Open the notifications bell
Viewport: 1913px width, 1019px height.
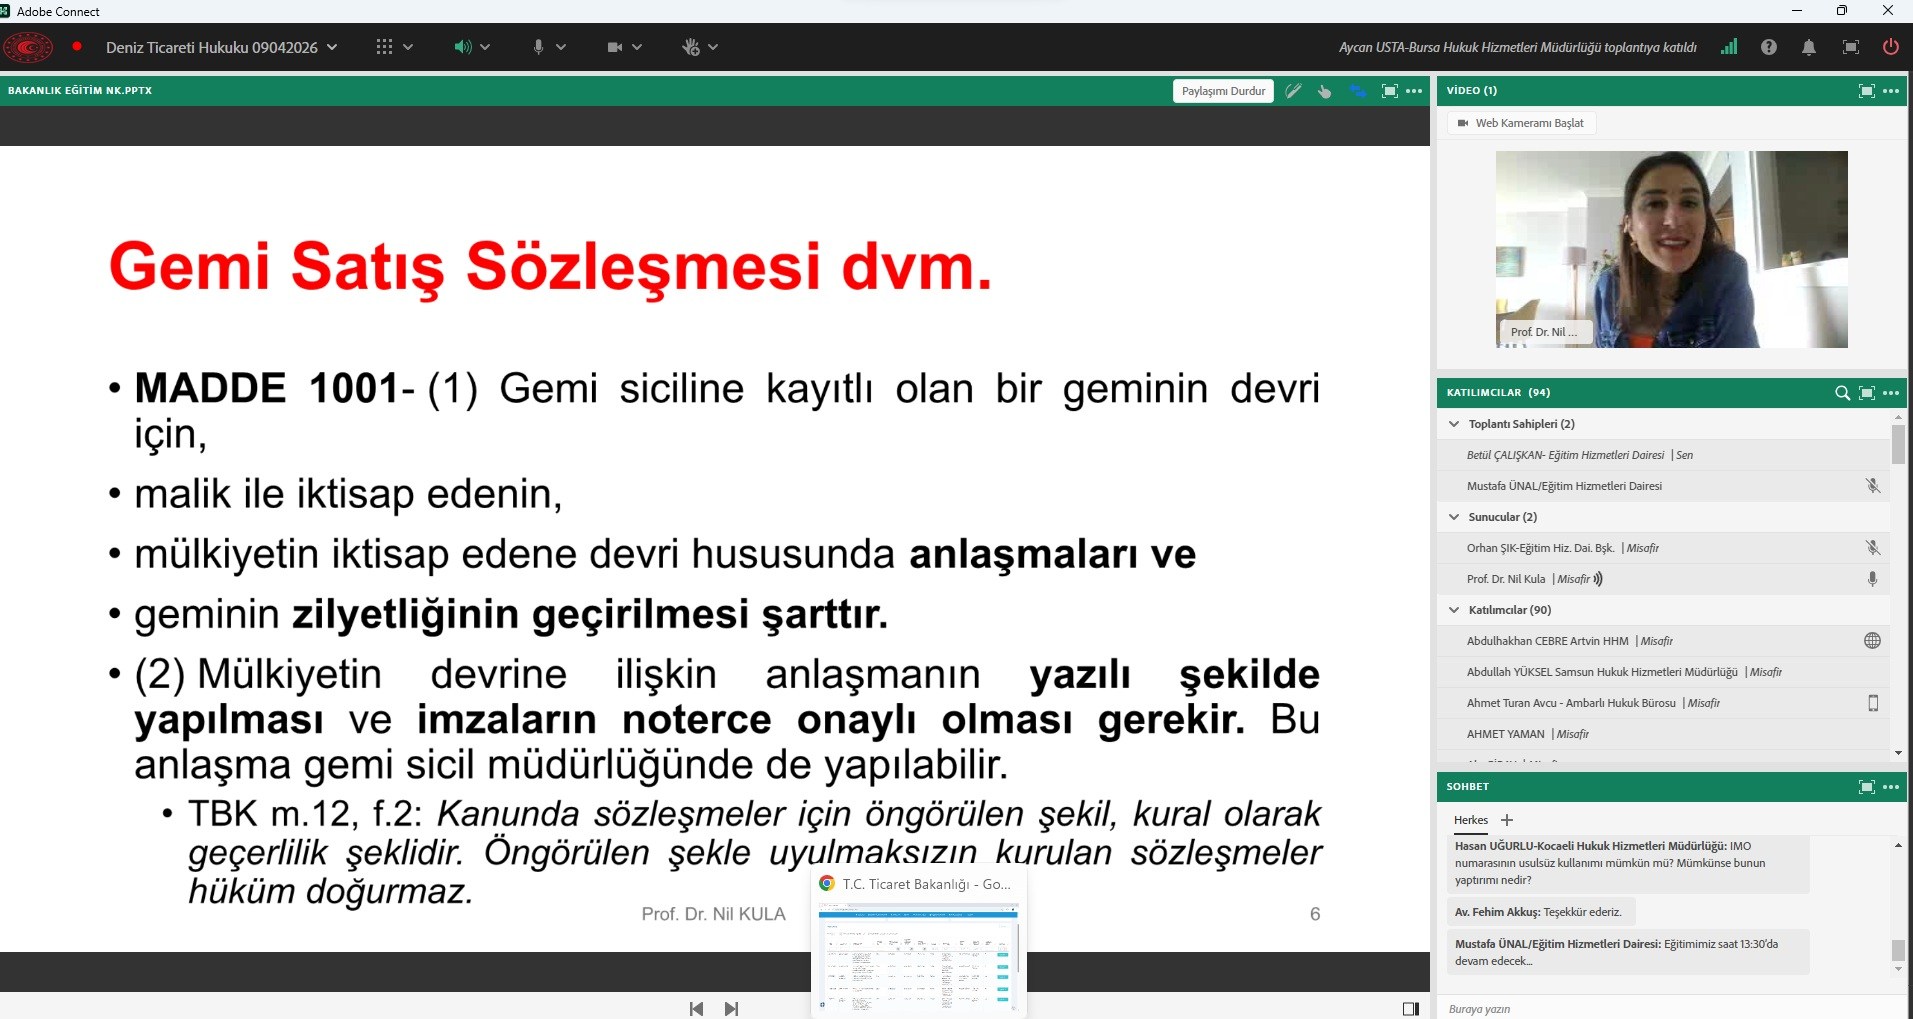click(1809, 47)
